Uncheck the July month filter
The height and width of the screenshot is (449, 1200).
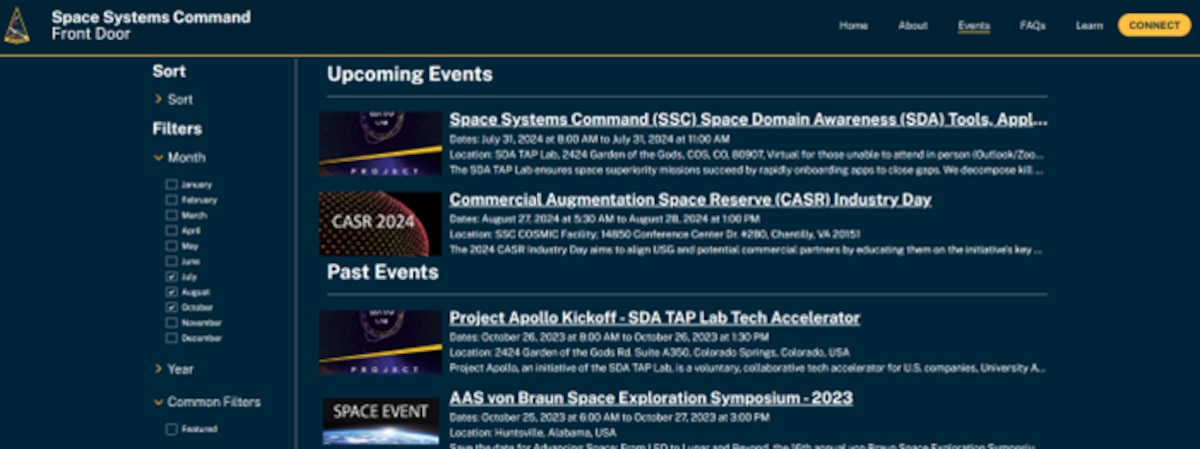[172, 276]
